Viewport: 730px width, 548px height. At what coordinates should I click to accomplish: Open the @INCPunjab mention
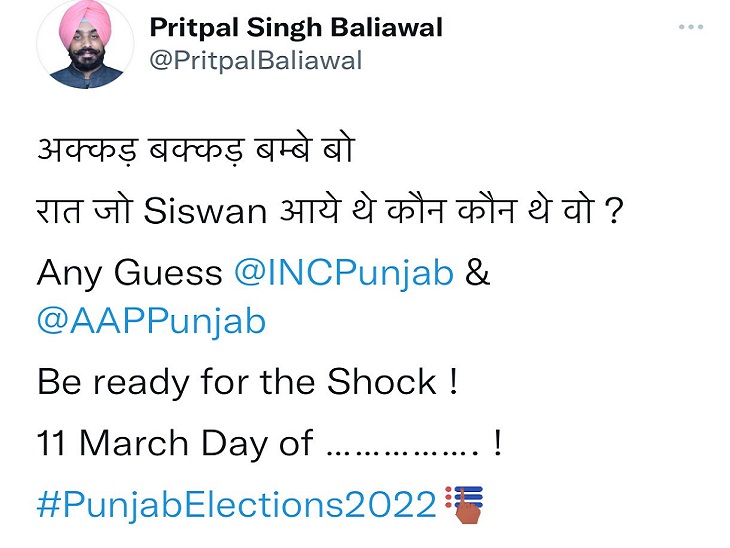[x=343, y=272]
